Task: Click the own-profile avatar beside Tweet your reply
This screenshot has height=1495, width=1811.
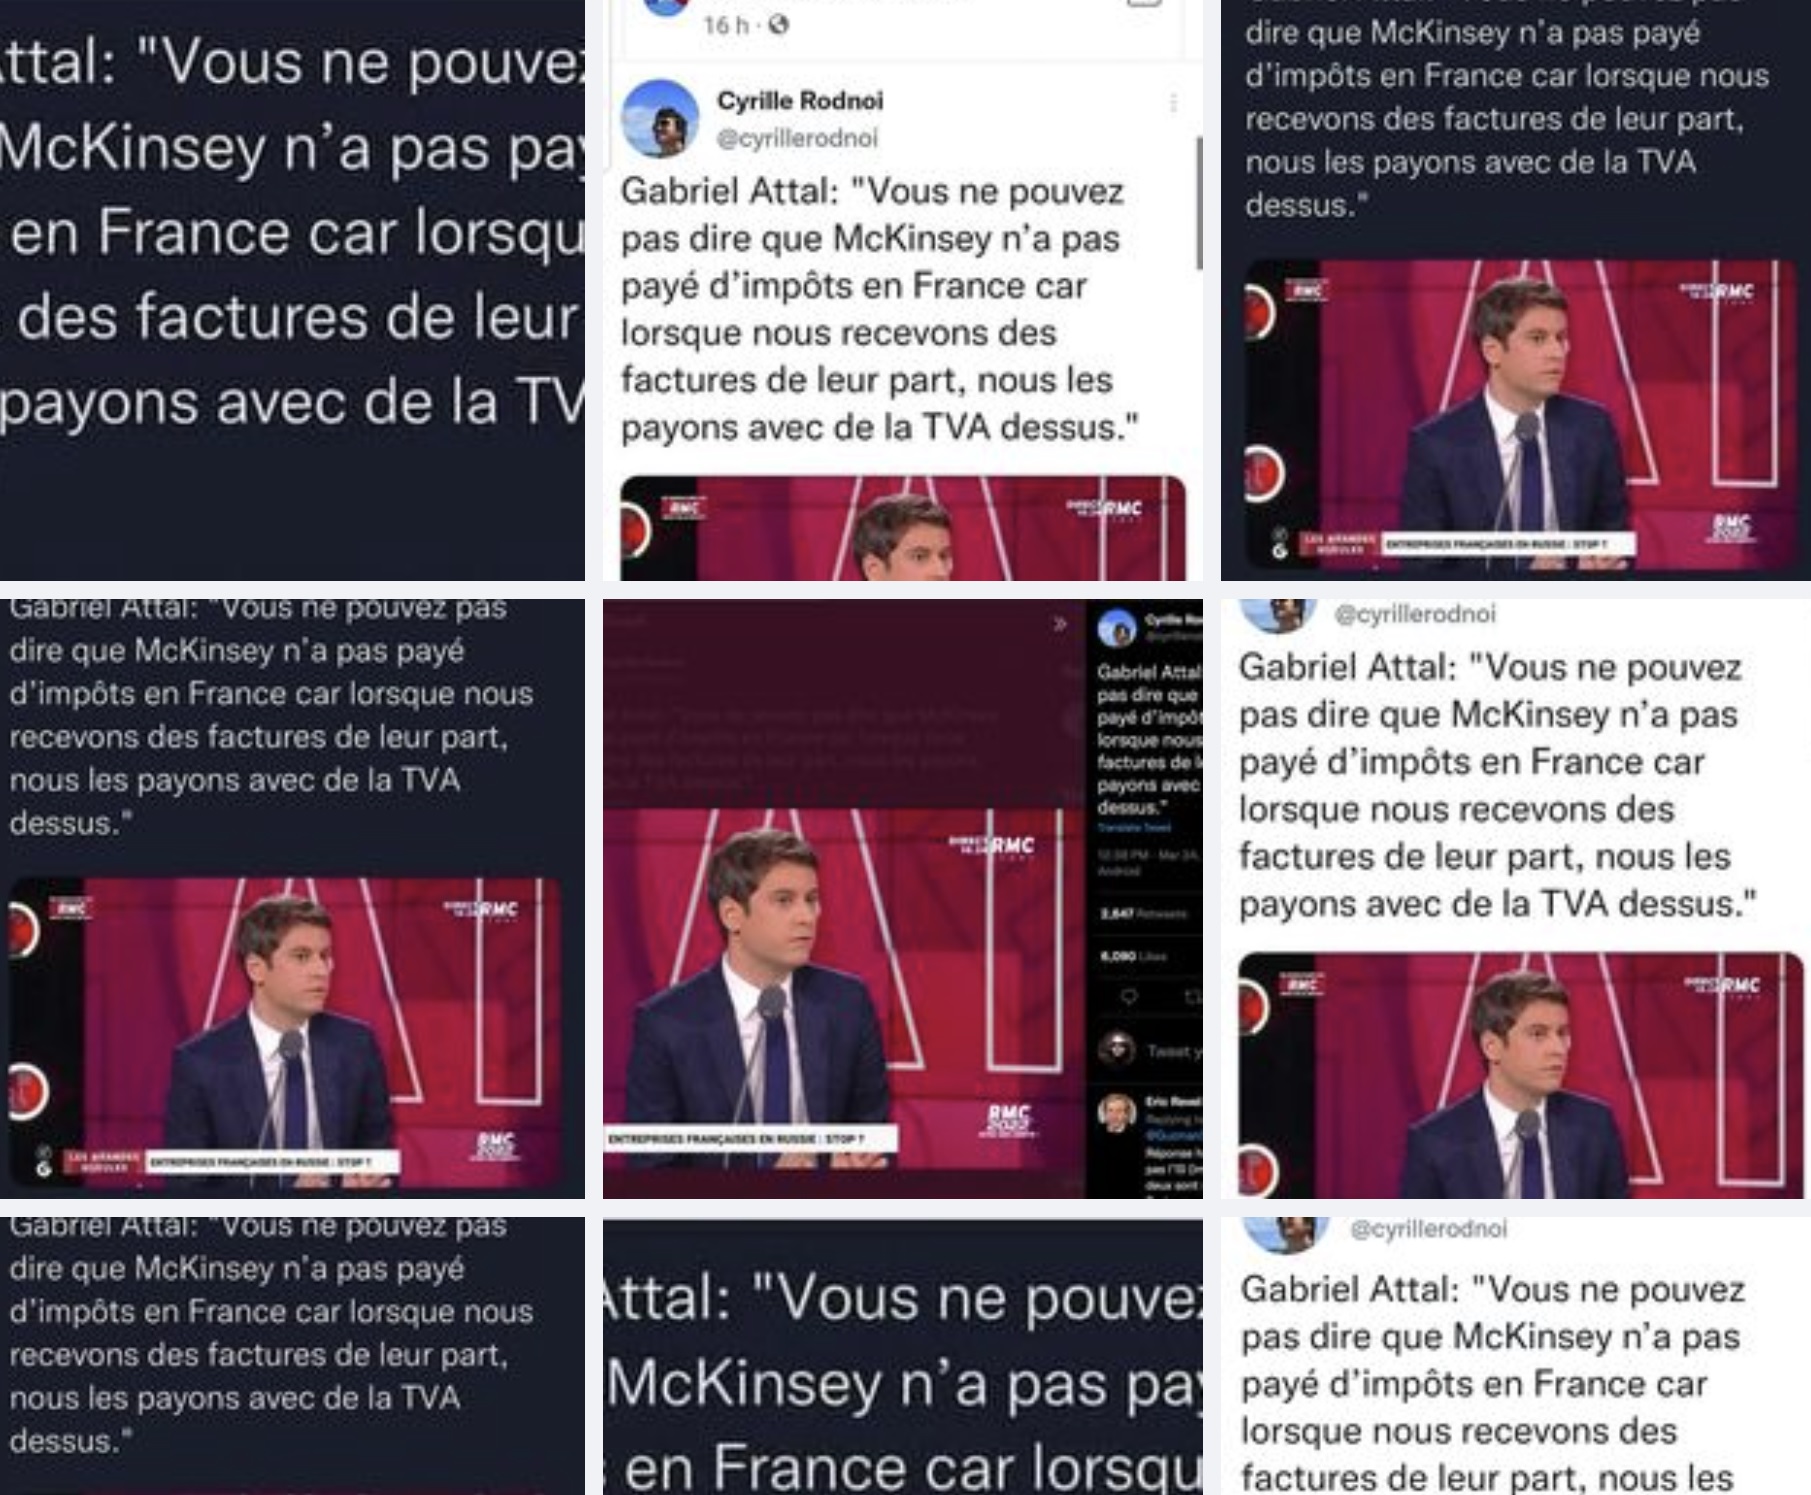Action: pyautogui.click(x=1116, y=1049)
